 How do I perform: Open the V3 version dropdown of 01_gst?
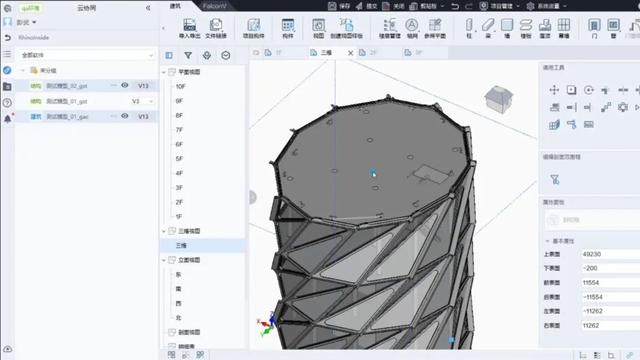[142, 101]
